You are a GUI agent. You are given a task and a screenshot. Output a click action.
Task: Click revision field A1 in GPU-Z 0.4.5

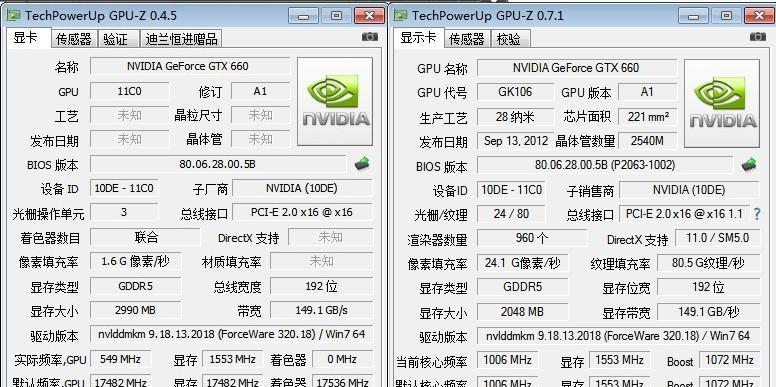(x=260, y=91)
